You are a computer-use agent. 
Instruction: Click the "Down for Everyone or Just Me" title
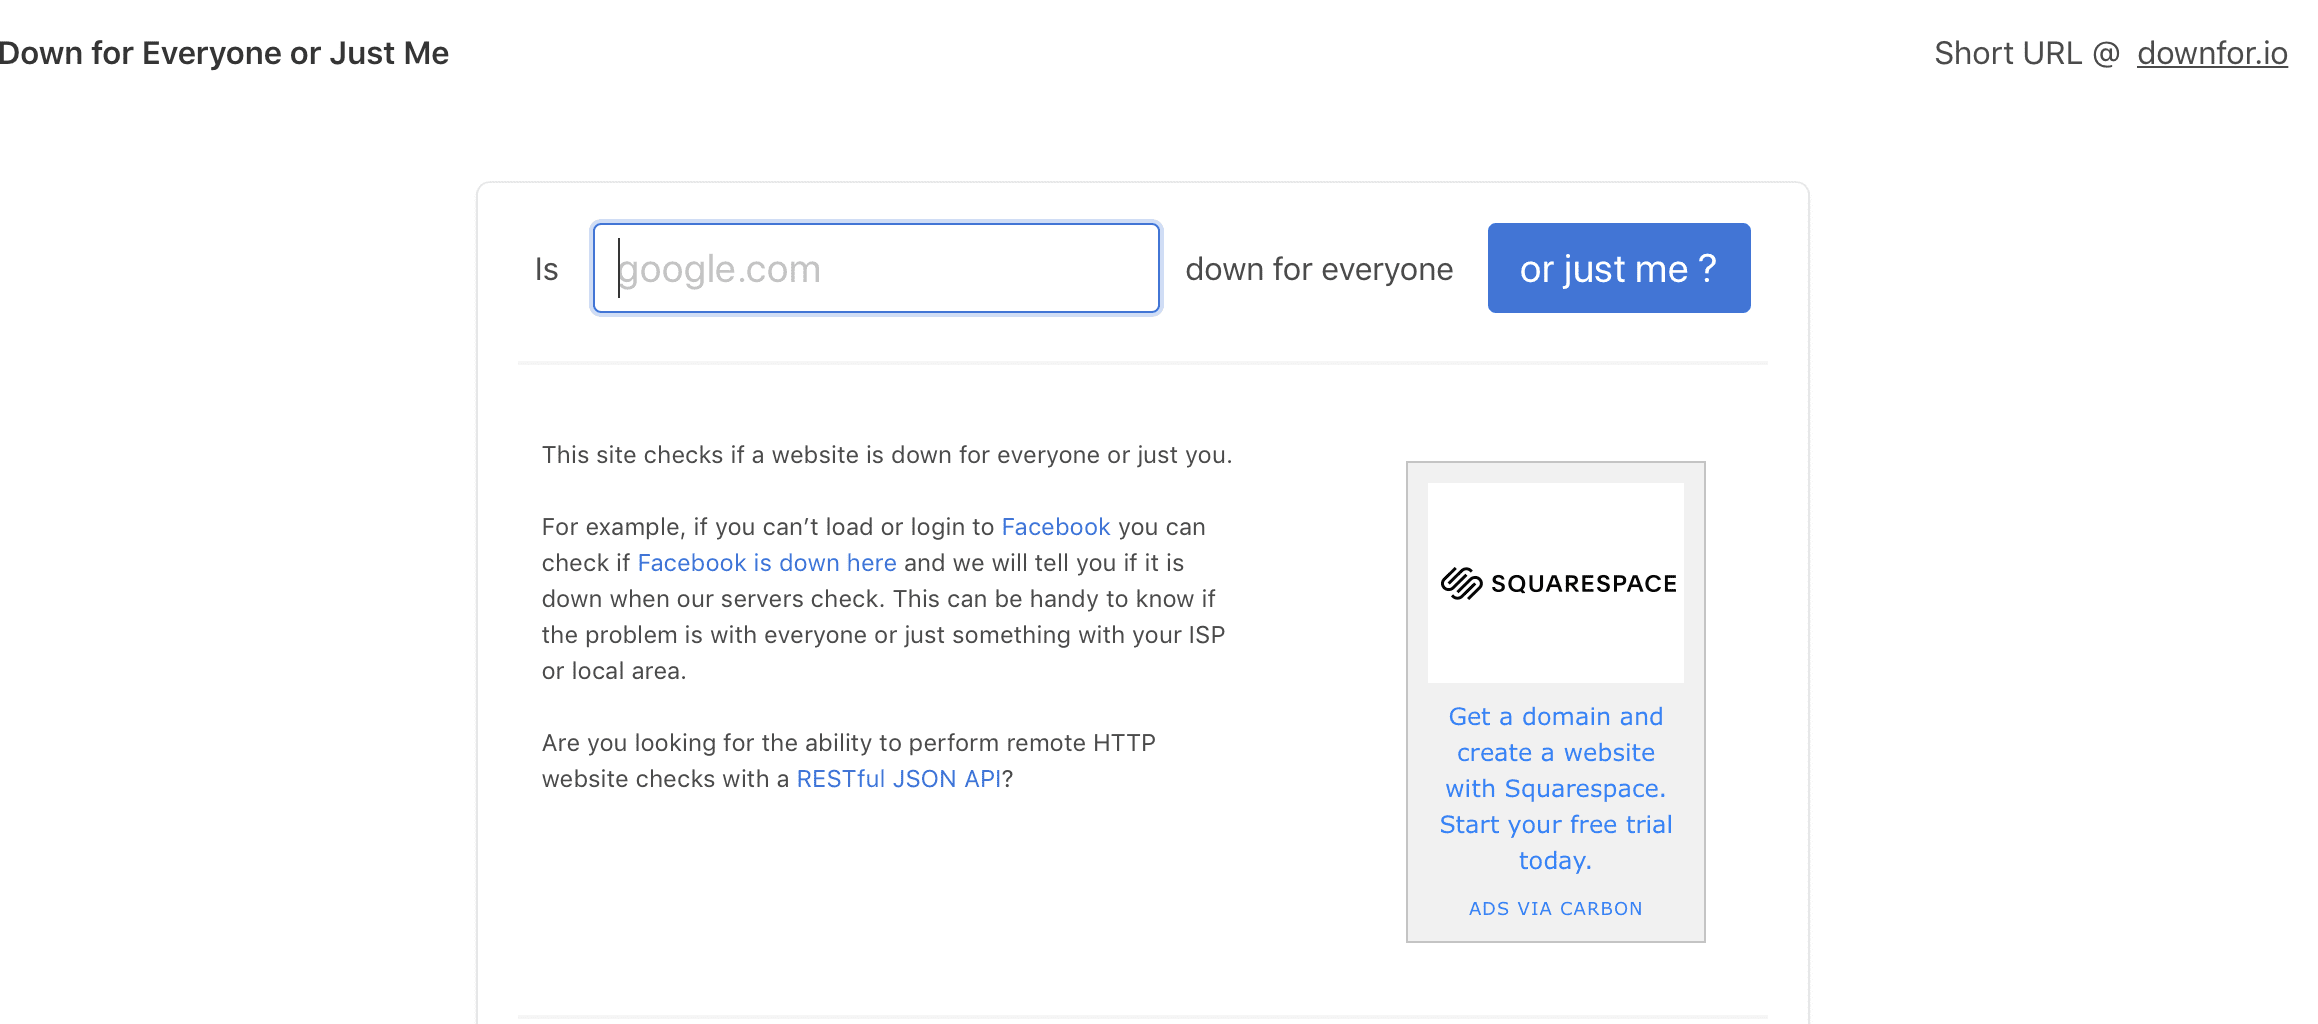(224, 53)
